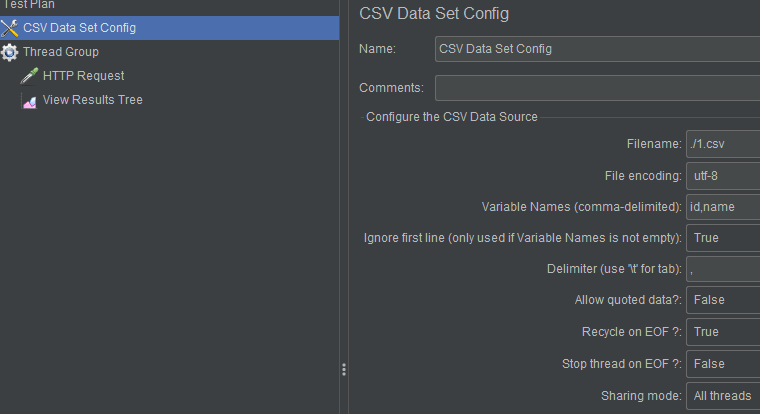Select the Test Plan tree node
Screen dimensions: 760x414
coord(29,5)
